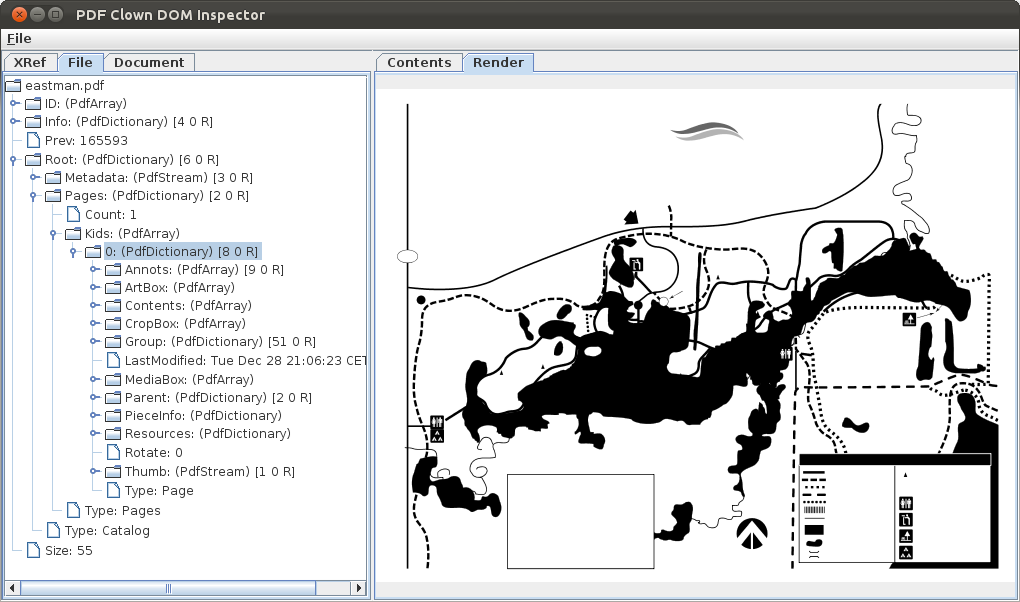This screenshot has height=602, width=1020.
Task: Switch to the XRef tab
Action: (29, 62)
